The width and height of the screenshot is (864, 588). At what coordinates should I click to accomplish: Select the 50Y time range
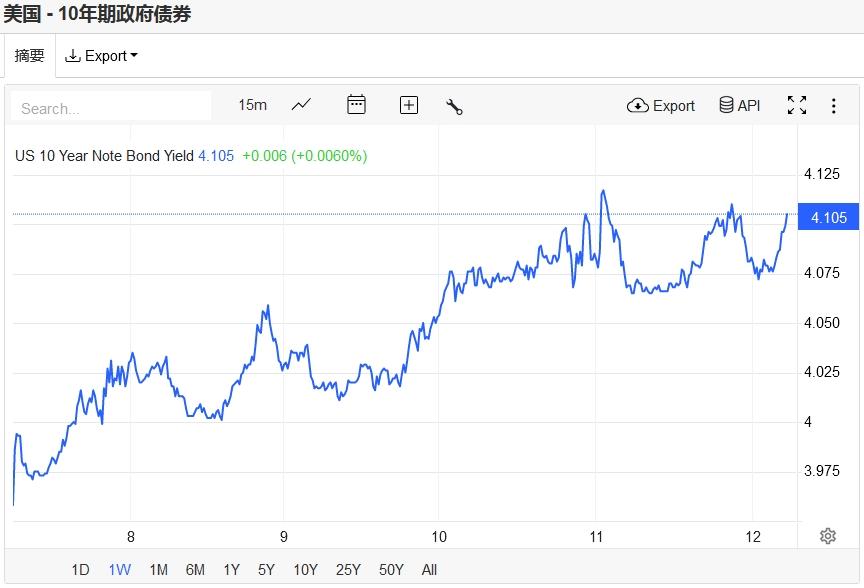(391, 570)
